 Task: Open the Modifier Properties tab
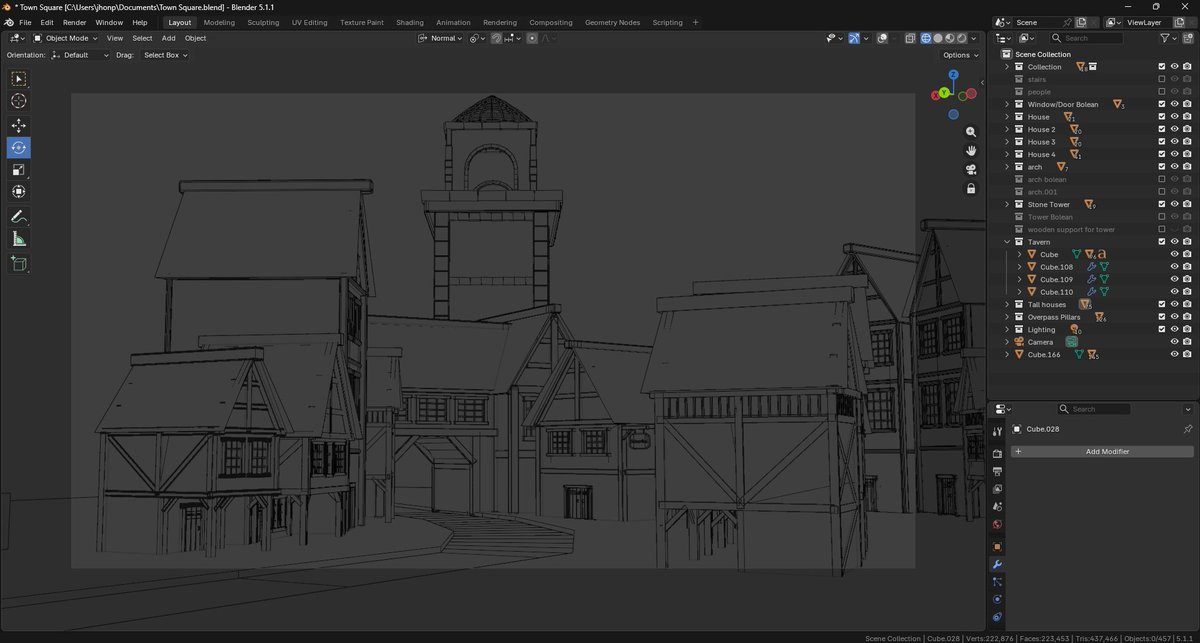click(997, 566)
